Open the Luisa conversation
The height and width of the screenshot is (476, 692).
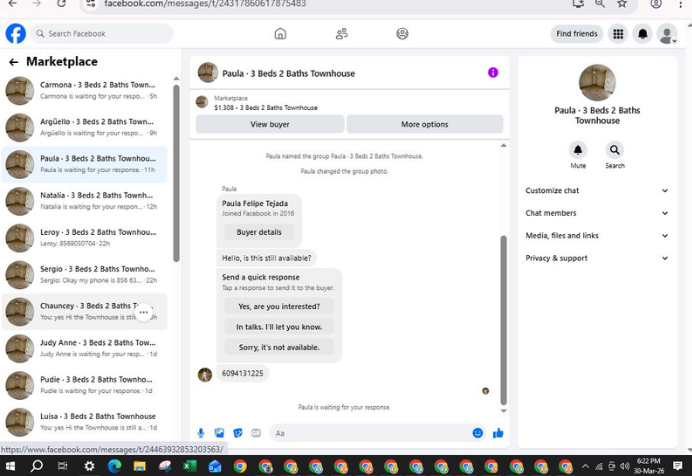(84, 422)
